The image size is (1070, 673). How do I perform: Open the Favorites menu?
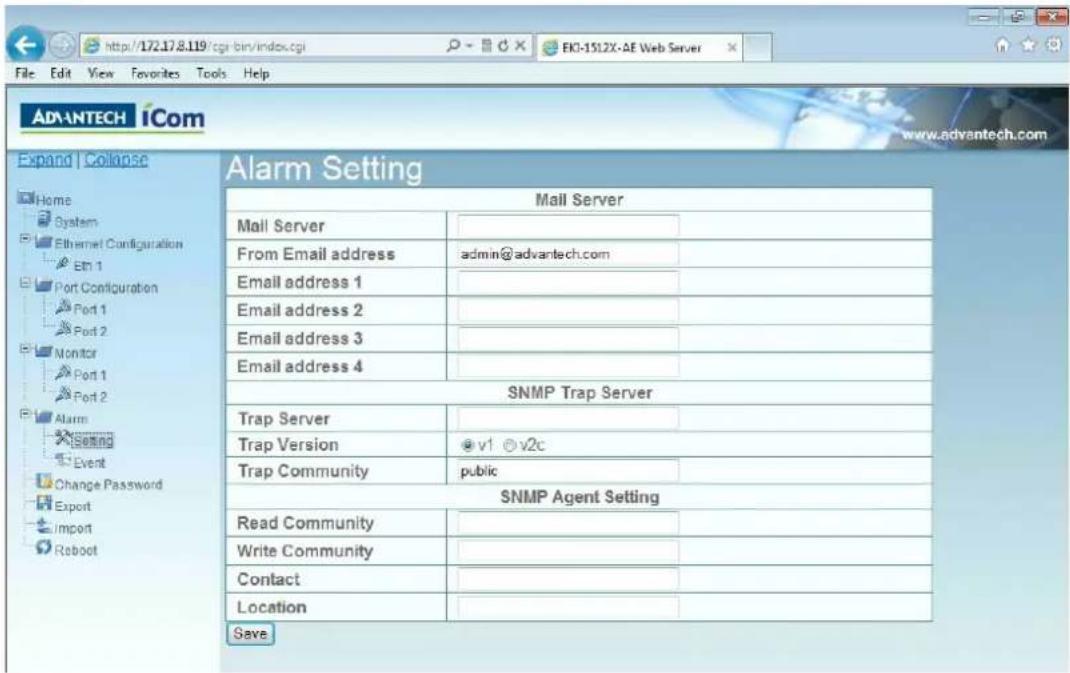click(x=156, y=73)
